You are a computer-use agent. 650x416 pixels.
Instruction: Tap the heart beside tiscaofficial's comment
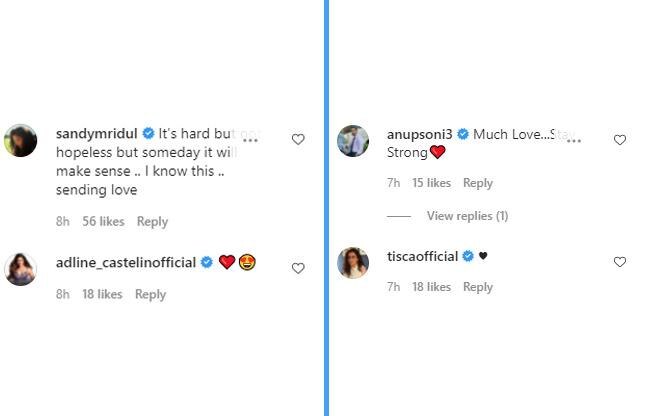coord(619,262)
